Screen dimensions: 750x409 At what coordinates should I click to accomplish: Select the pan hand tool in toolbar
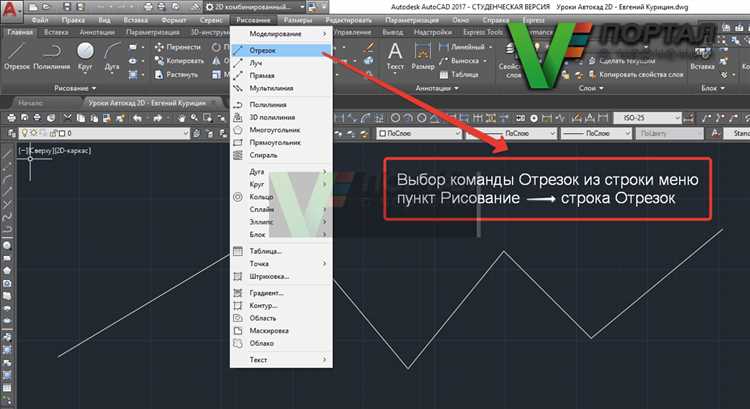(x=182, y=118)
